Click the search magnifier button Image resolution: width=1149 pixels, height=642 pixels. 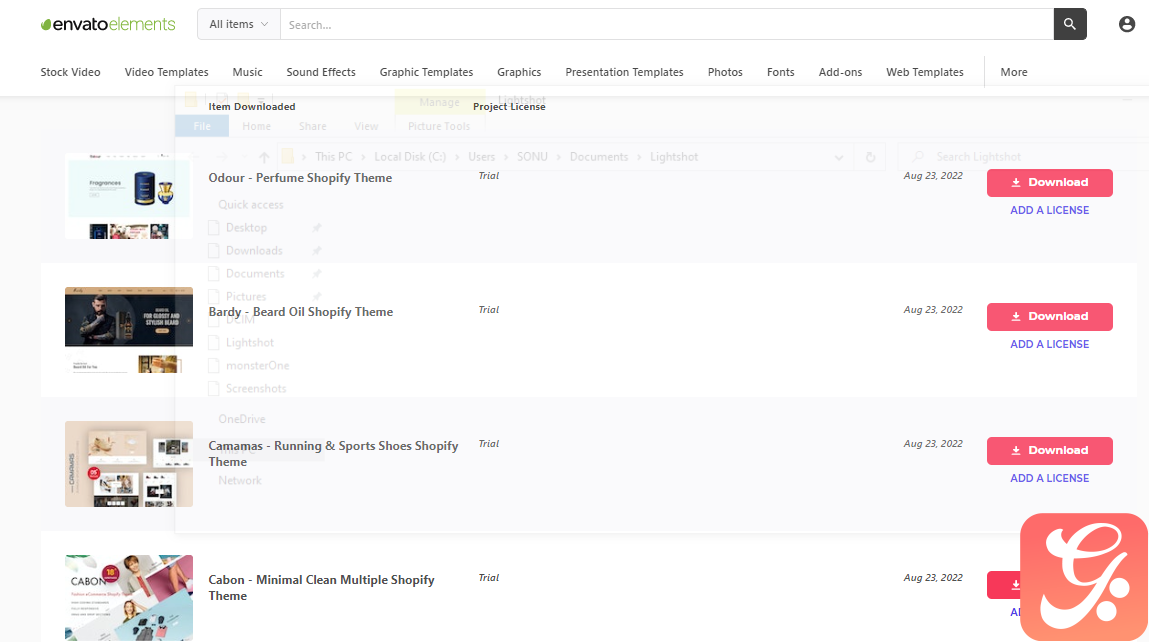tap(1069, 24)
